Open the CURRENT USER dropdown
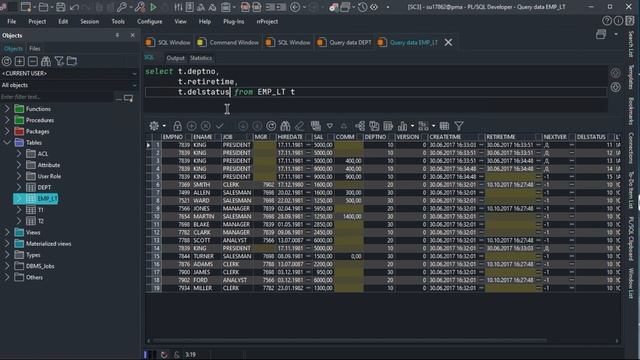The image size is (640, 360). click(x=69, y=73)
